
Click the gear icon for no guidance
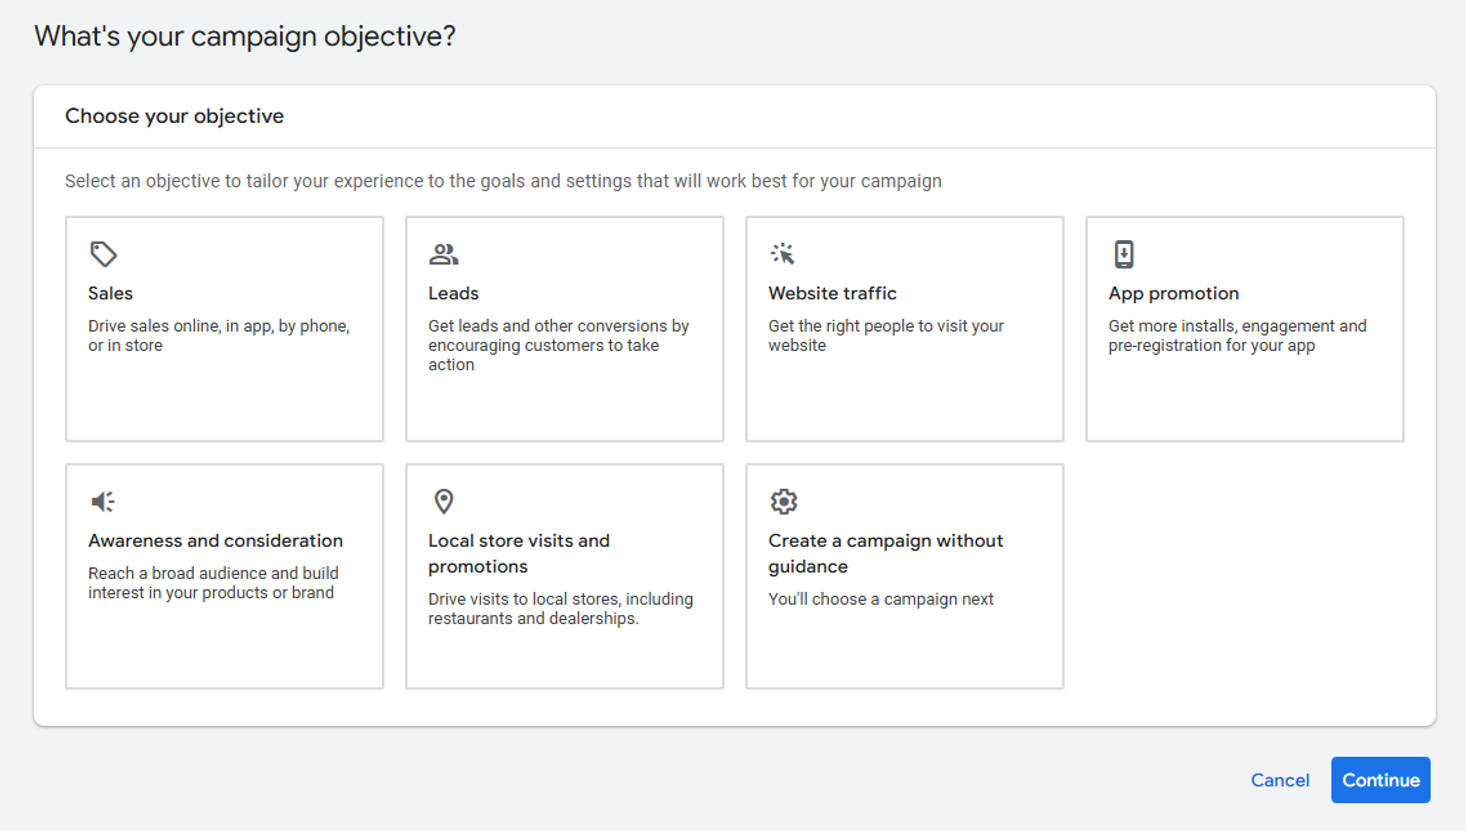tap(784, 501)
